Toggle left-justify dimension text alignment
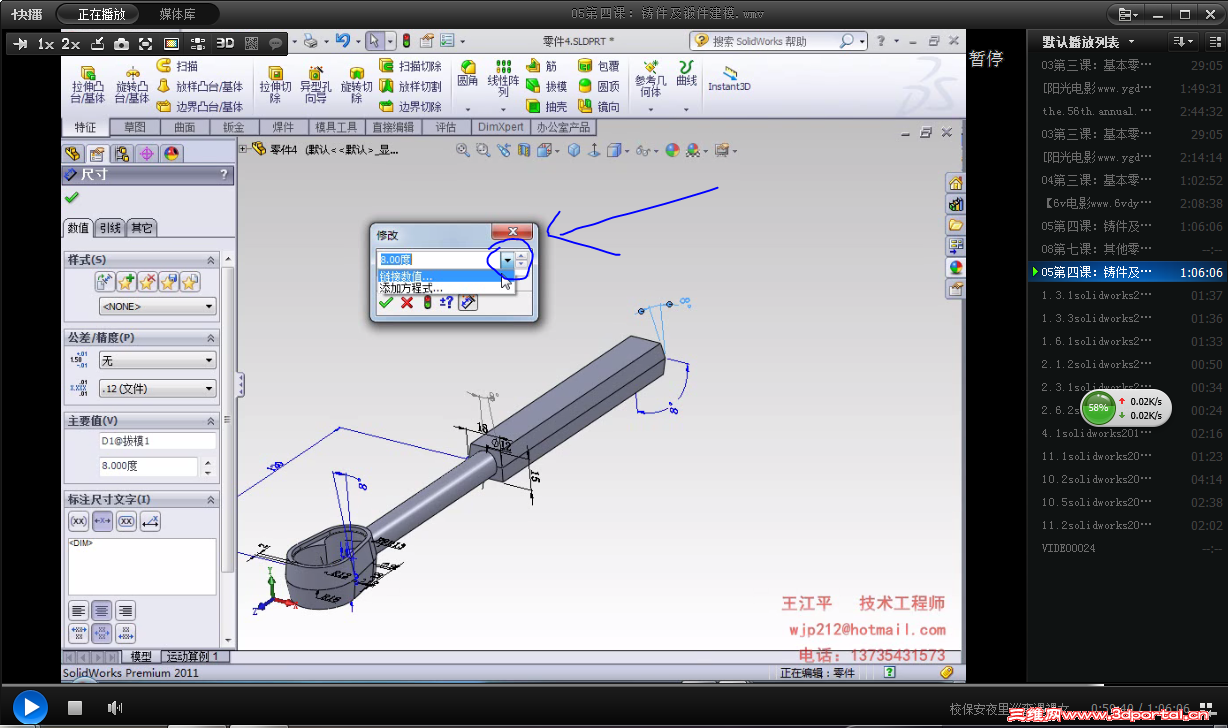Image resolution: width=1228 pixels, height=728 pixels. (78, 611)
